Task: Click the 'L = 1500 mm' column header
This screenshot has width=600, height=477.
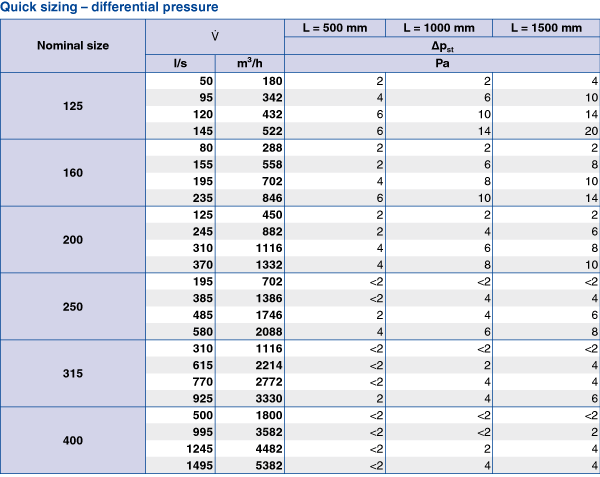Action: 546,27
